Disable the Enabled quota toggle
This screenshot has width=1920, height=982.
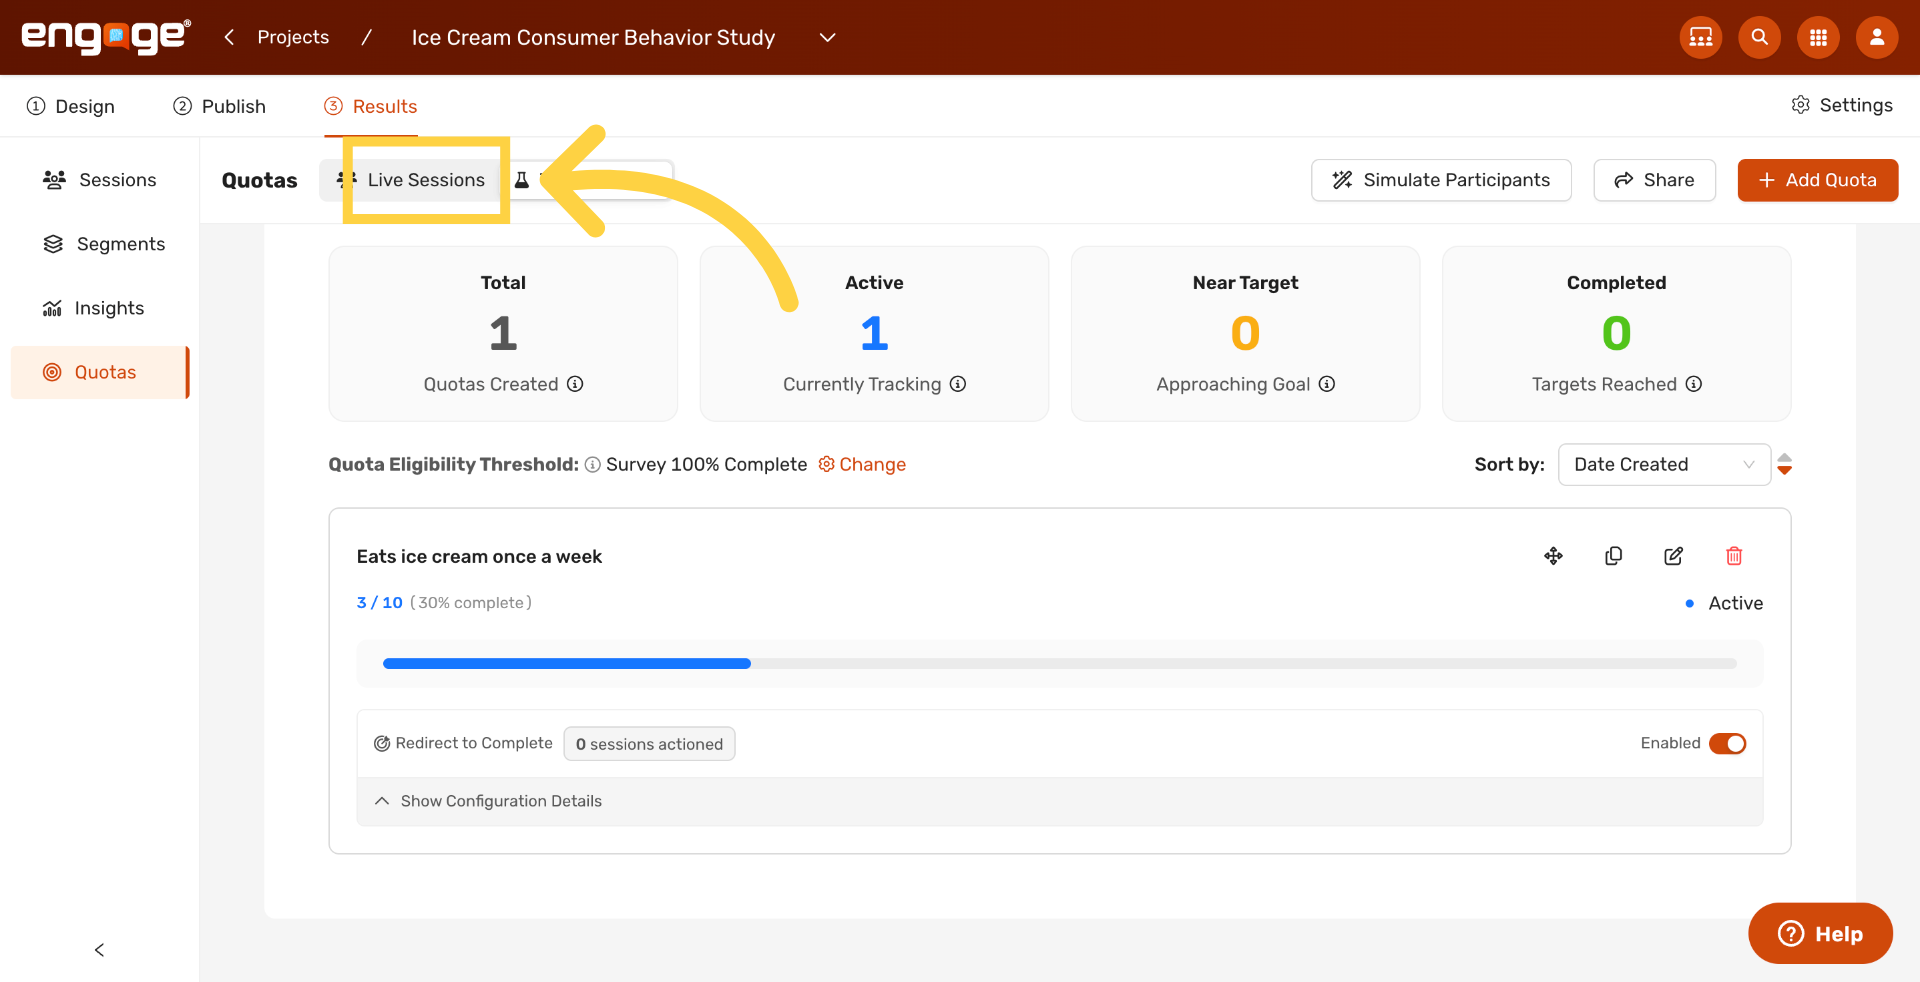coord(1727,743)
